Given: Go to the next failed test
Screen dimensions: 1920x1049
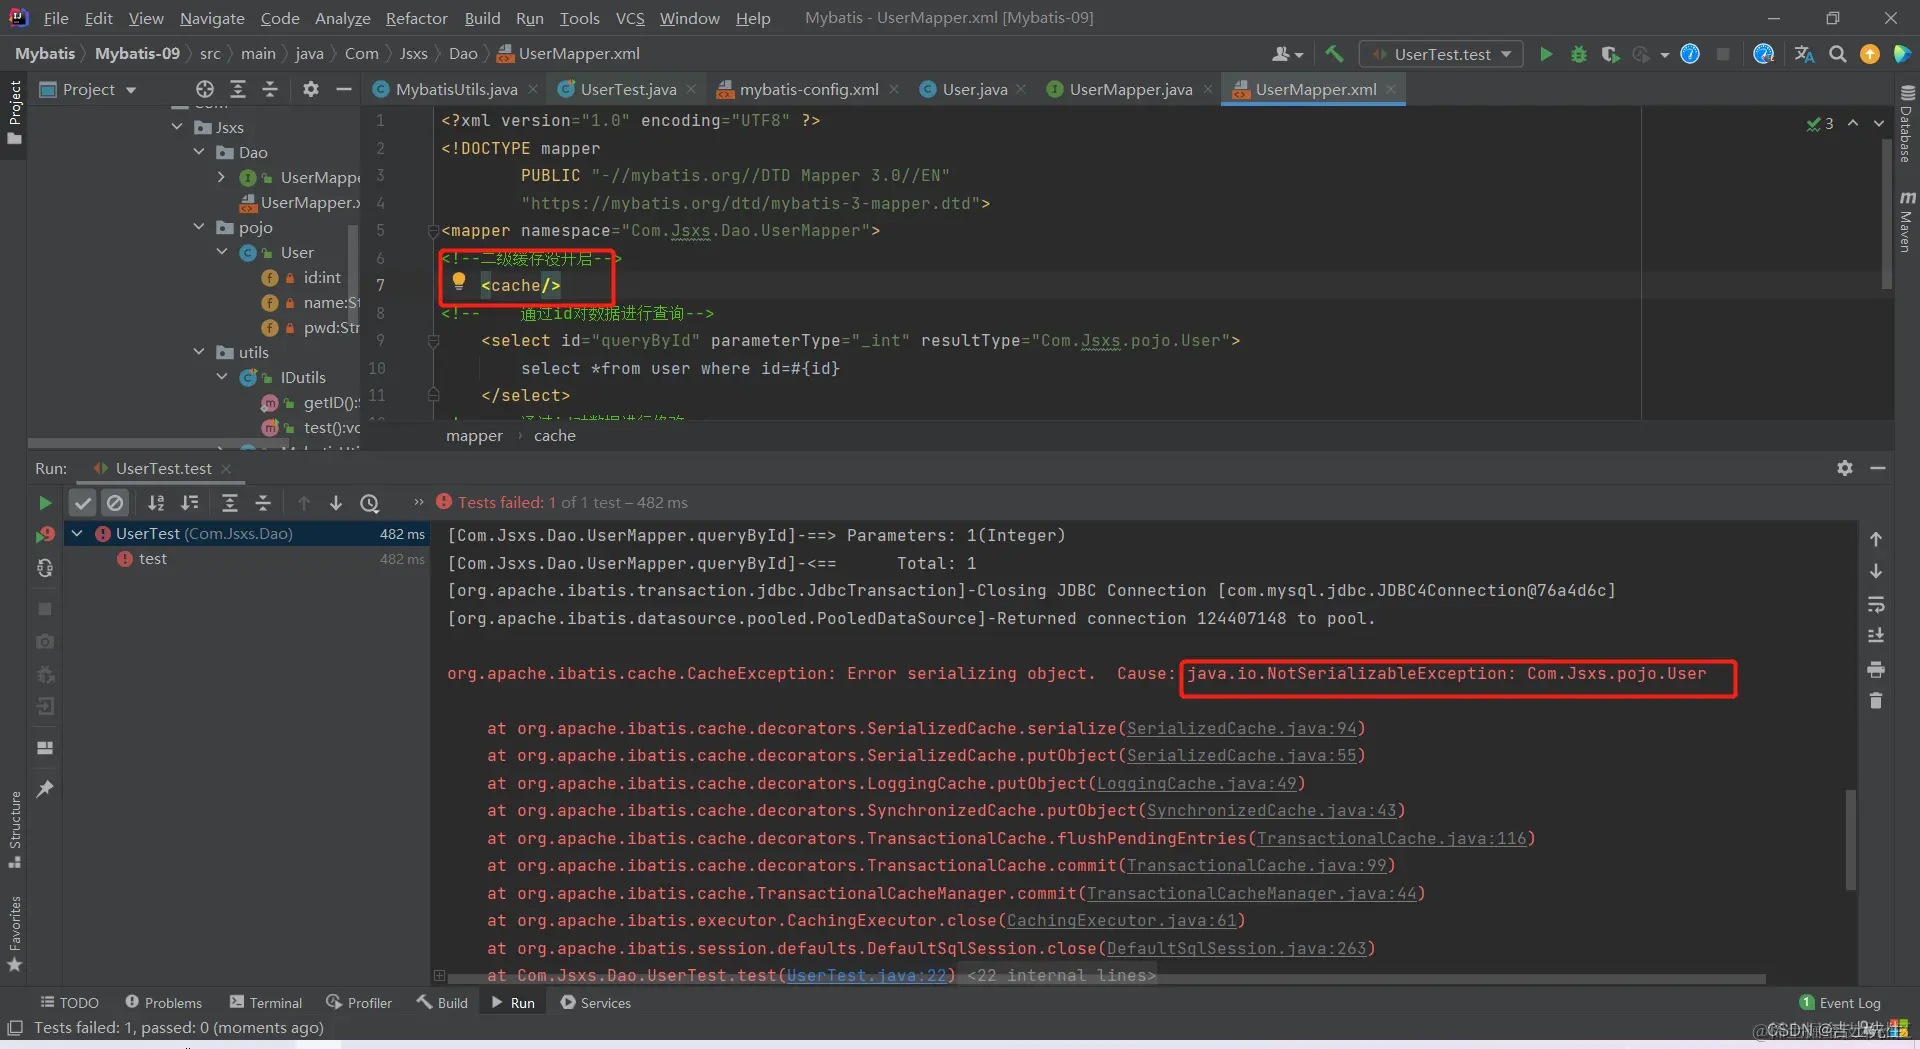Looking at the screenshot, I should [x=336, y=503].
